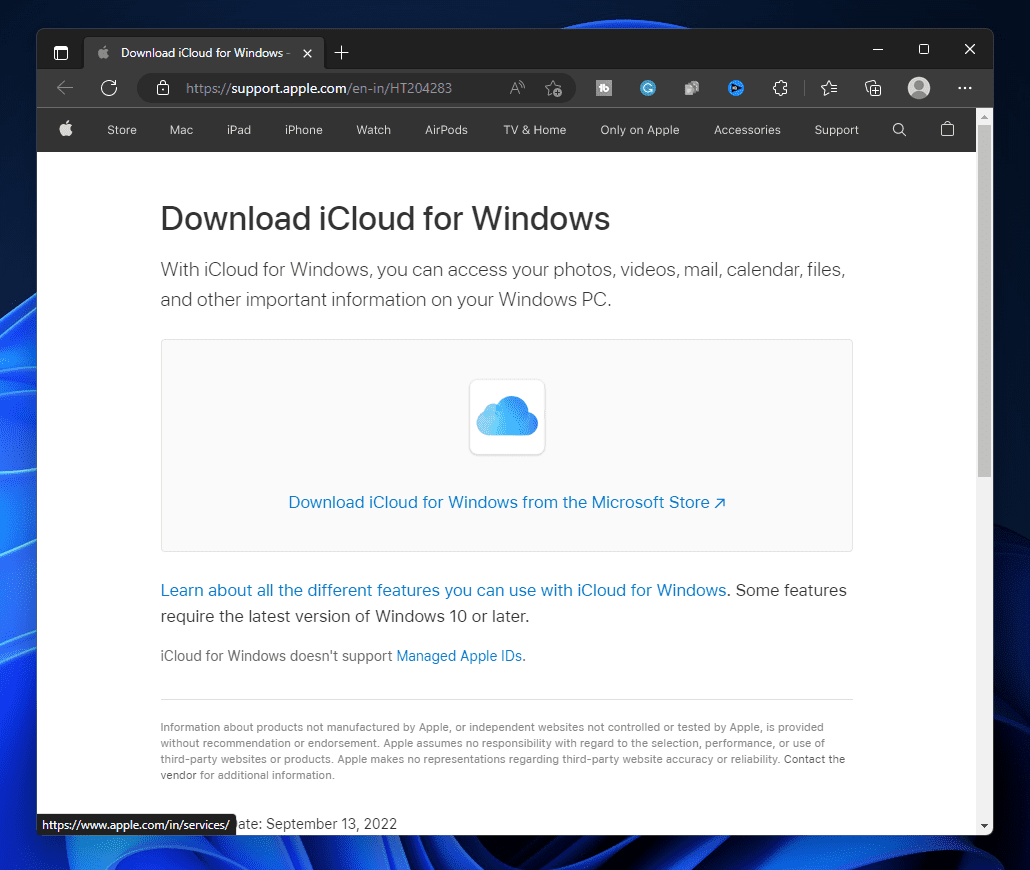1030x870 pixels.
Task: Go back to the previous page
Action: (65, 88)
